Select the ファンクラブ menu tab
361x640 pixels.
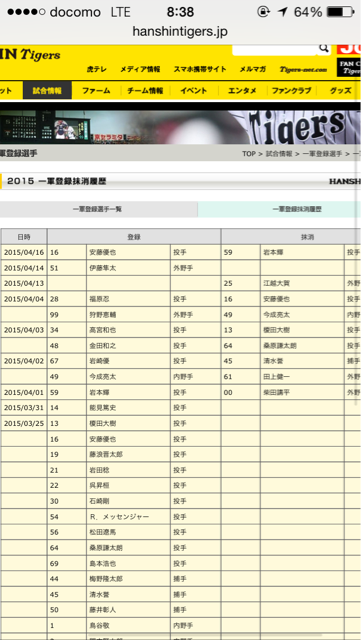click(291, 90)
